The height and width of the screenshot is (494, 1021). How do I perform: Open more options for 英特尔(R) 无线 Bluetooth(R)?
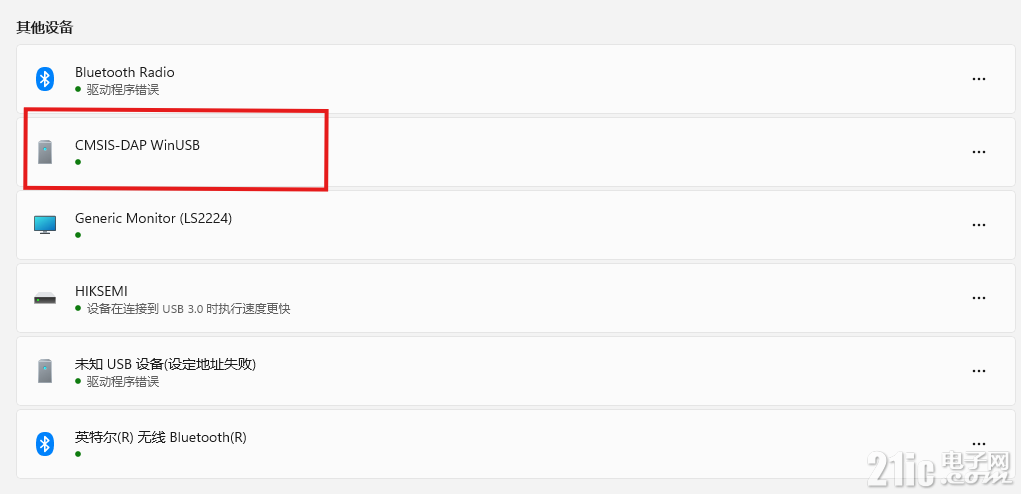pyautogui.click(x=978, y=443)
